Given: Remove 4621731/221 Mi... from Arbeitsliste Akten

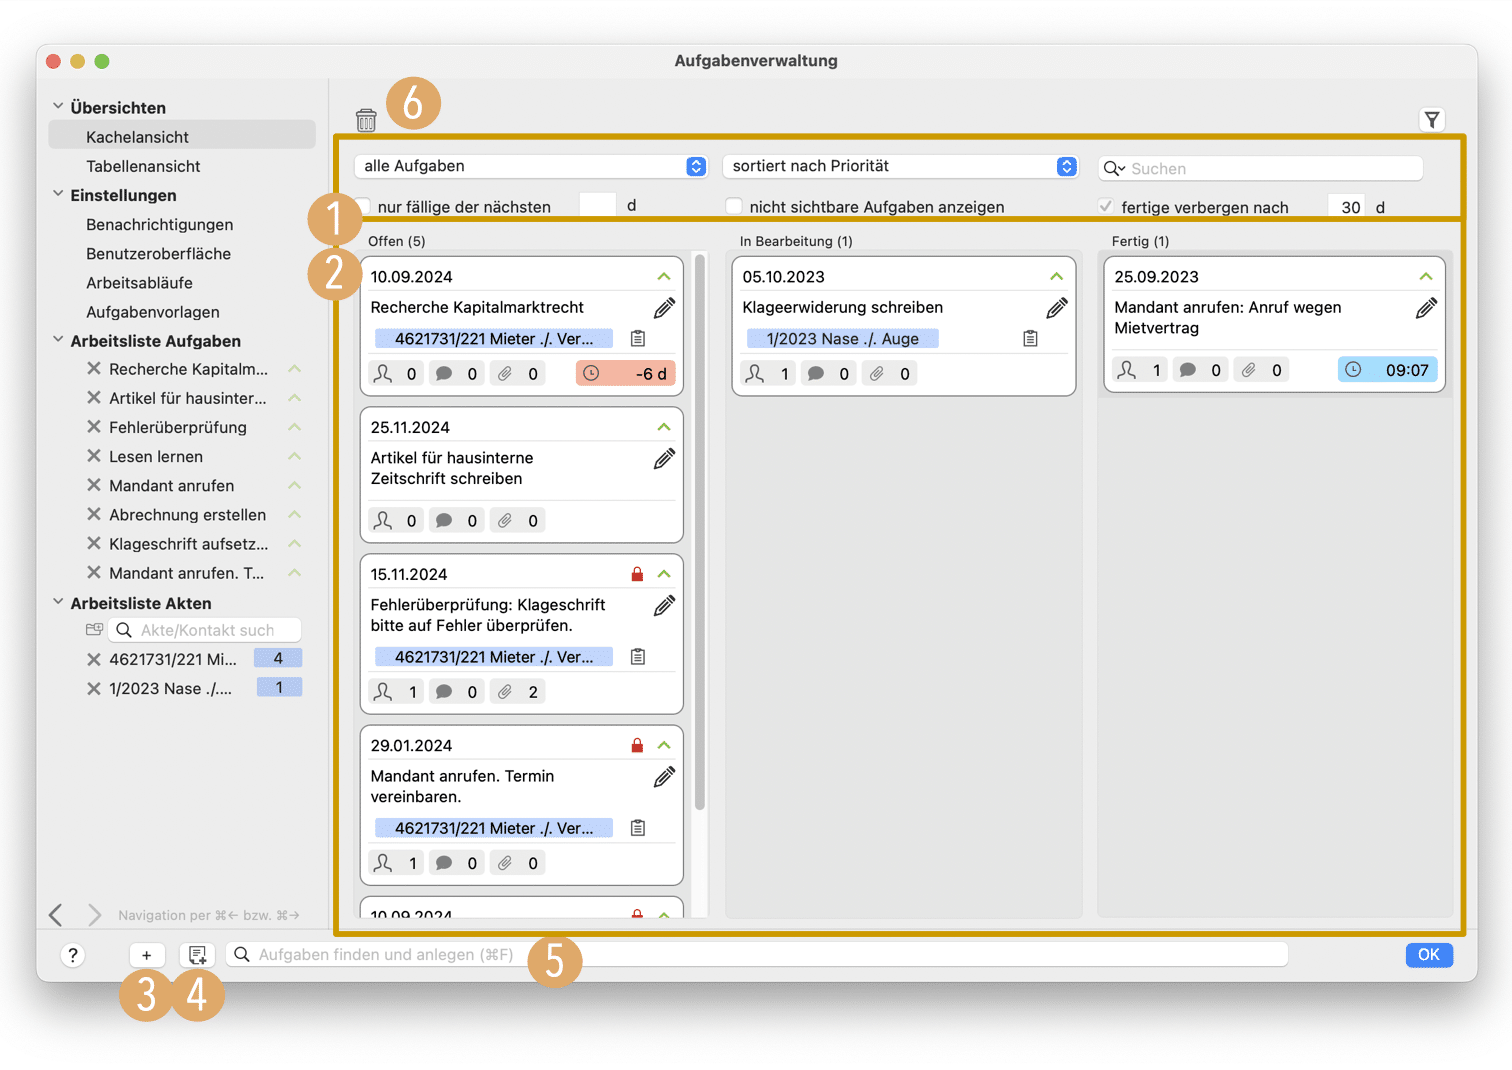Looking at the screenshot, I should [x=94, y=659].
